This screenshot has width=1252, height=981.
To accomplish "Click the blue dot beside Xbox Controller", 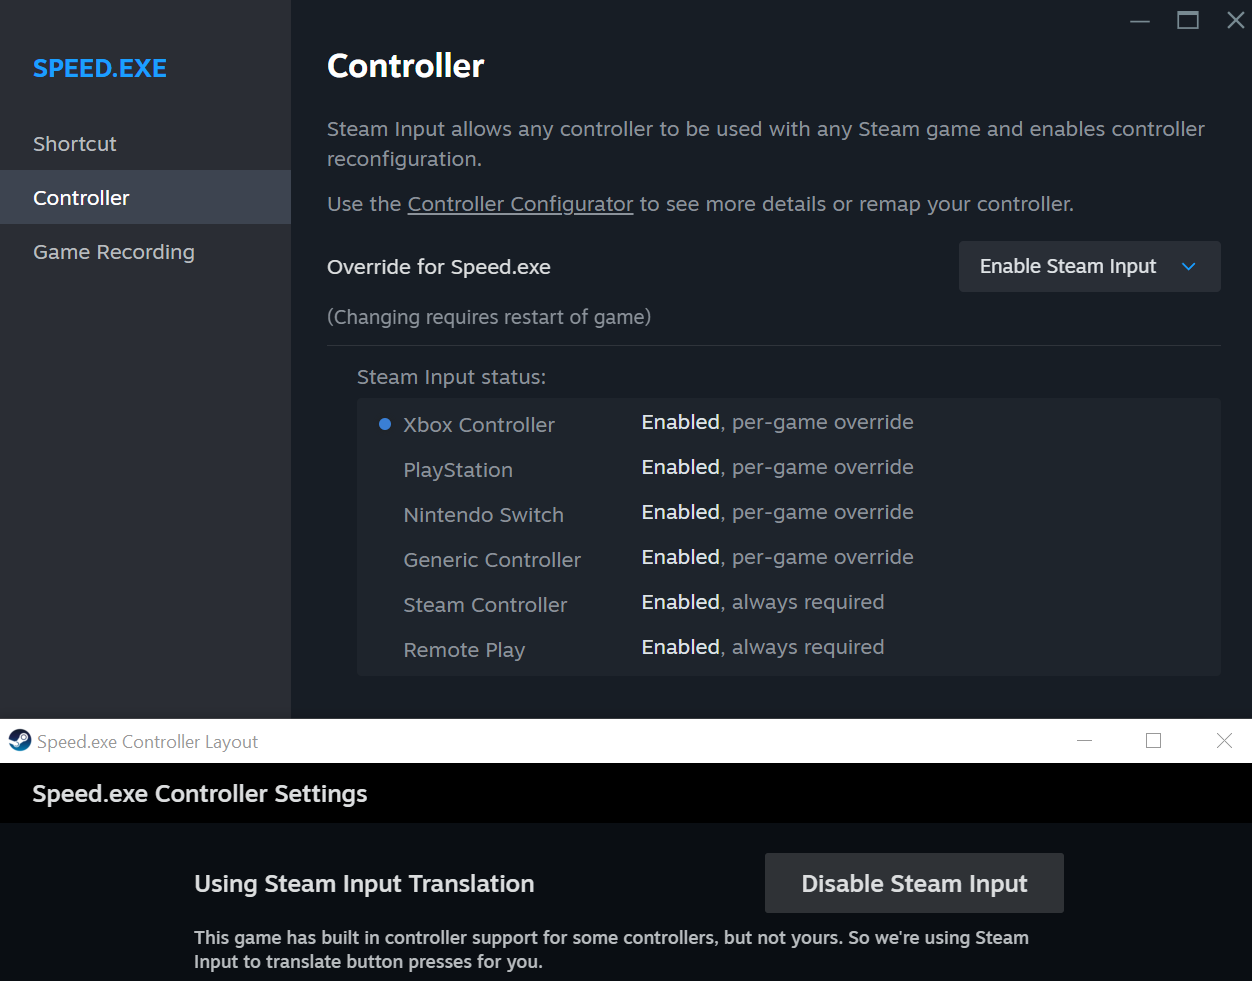I will 385,424.
